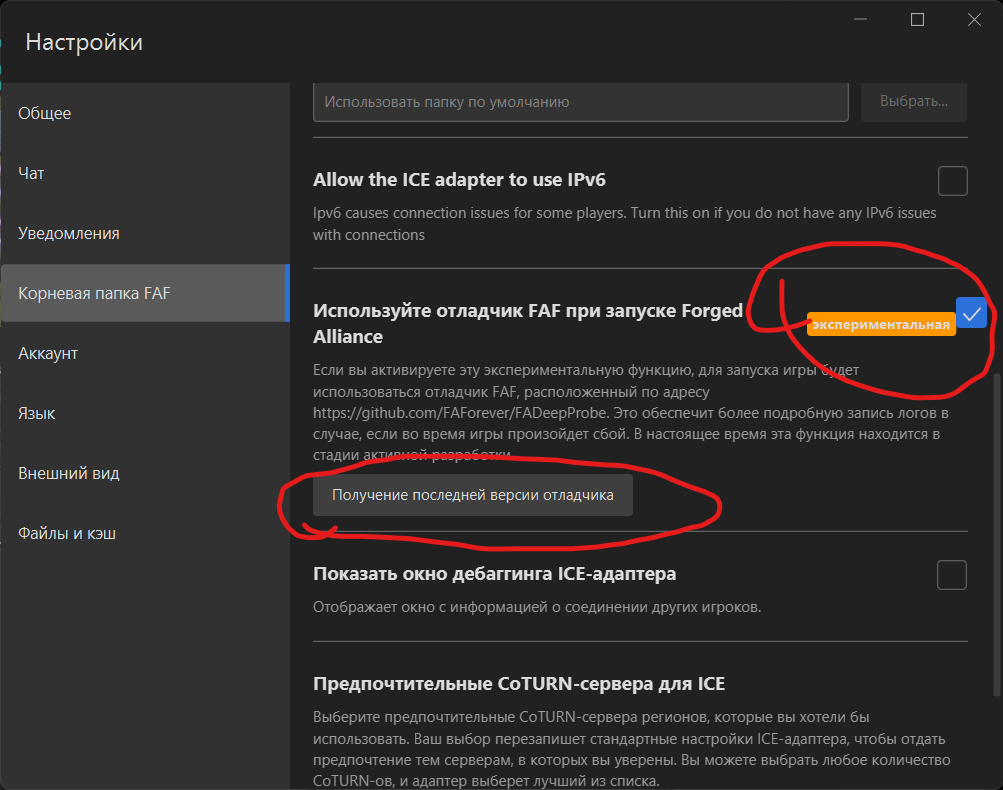Image resolution: width=1003 pixels, height=790 pixels.
Task: Switch to the Чат settings section
Action: [145, 173]
